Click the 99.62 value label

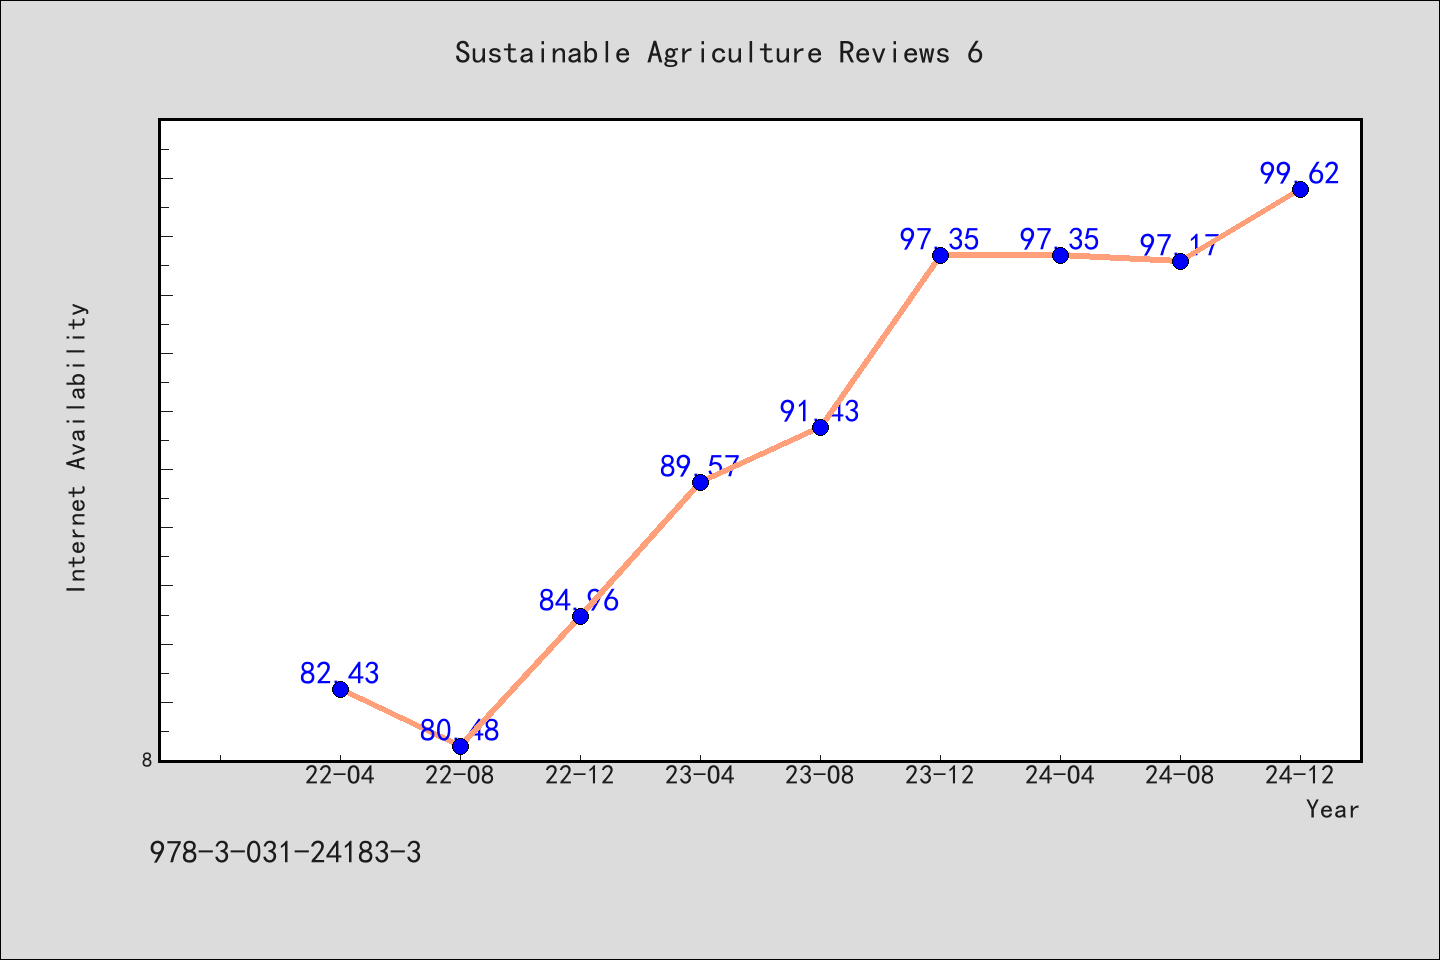1300,173
